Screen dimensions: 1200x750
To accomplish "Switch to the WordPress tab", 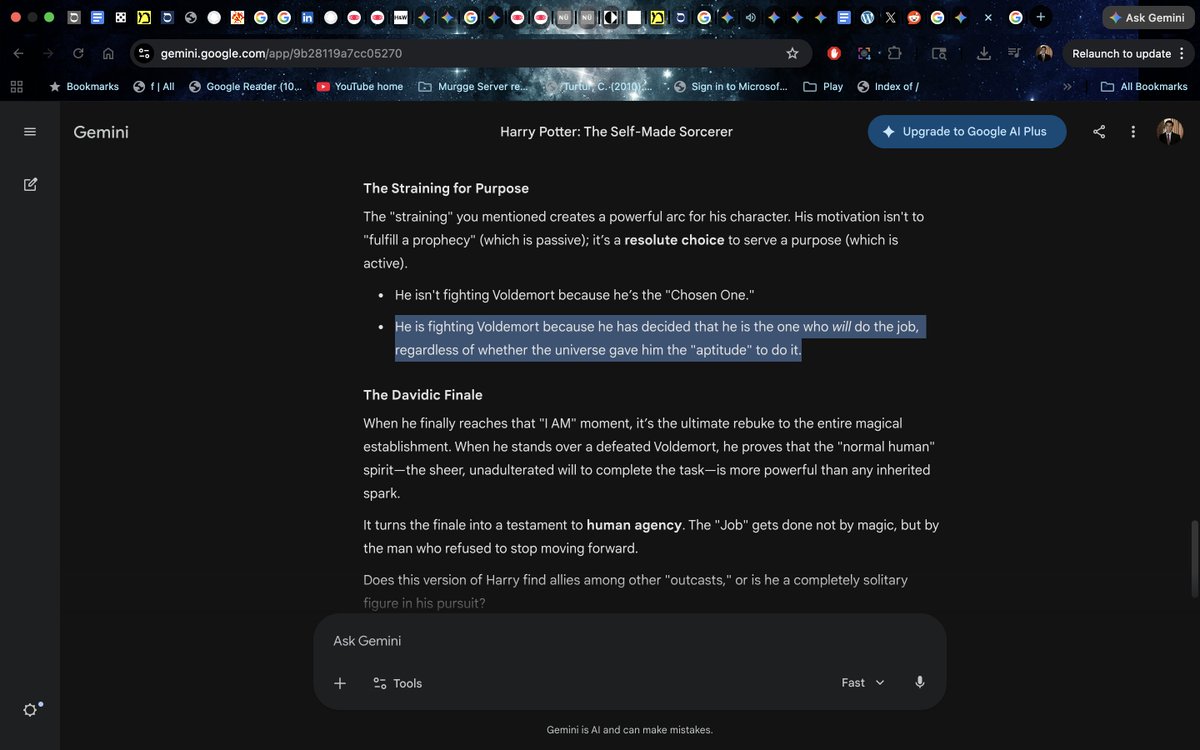I will (x=867, y=18).
